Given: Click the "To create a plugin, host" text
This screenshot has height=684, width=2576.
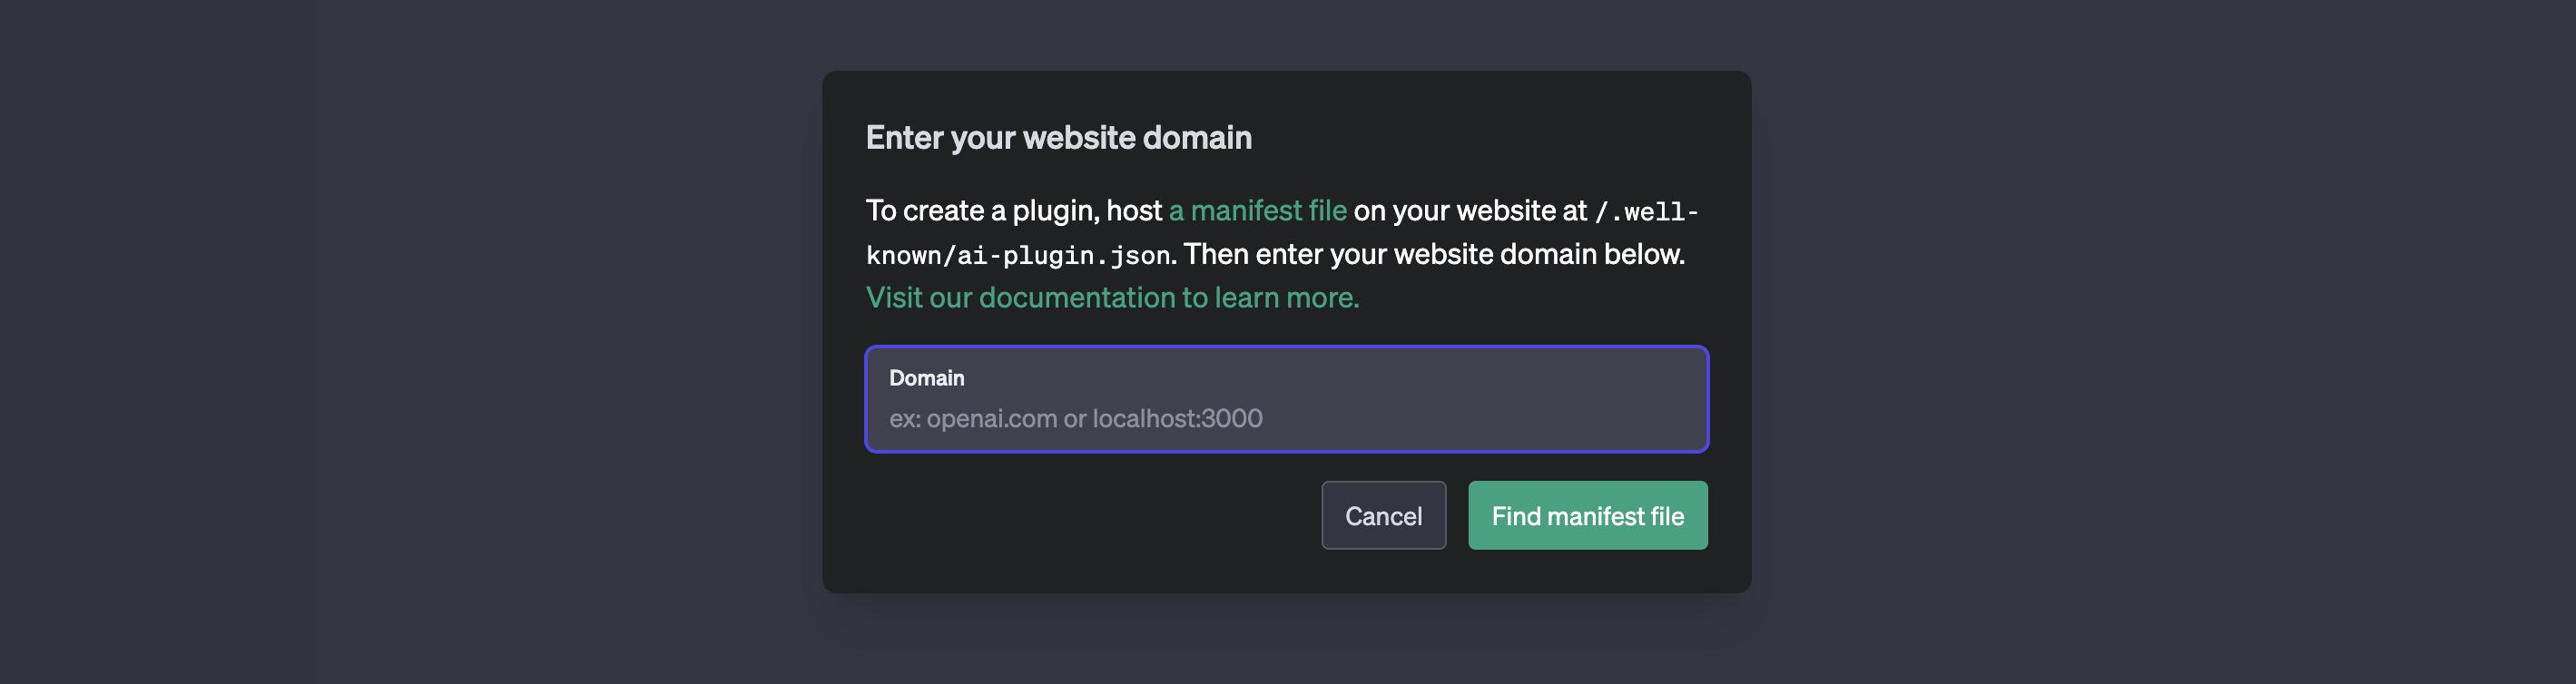Looking at the screenshot, I should pos(1013,210).
